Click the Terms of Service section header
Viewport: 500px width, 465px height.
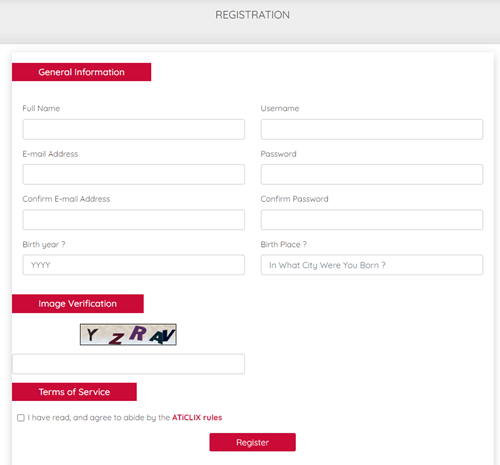pyautogui.click(x=74, y=392)
